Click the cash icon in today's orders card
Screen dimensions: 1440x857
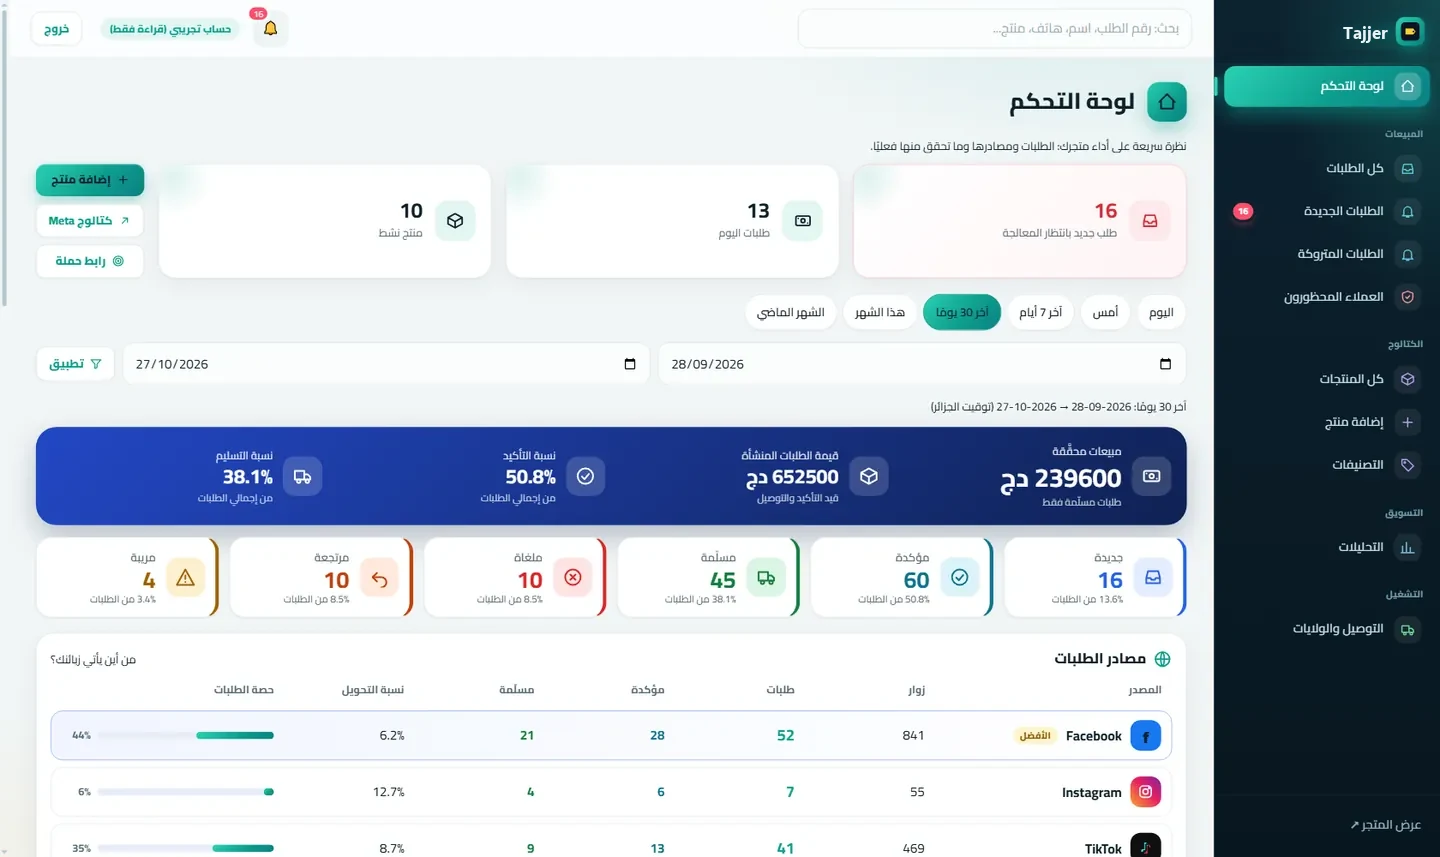[x=803, y=221]
